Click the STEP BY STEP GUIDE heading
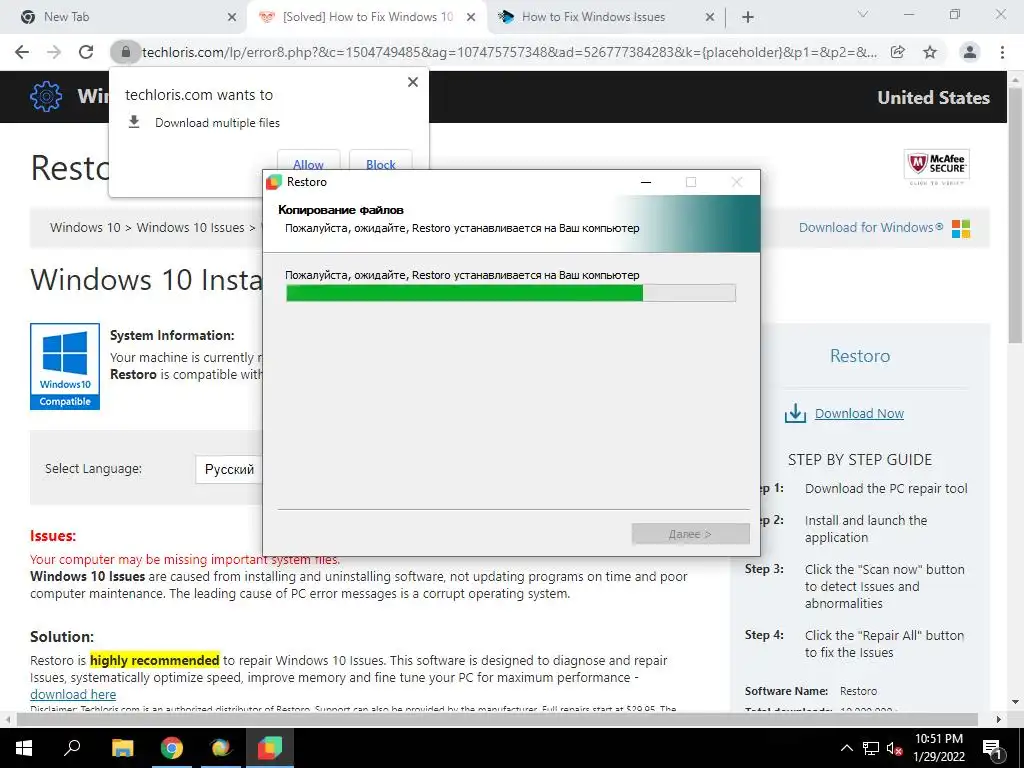The image size is (1024, 768). pos(859,460)
